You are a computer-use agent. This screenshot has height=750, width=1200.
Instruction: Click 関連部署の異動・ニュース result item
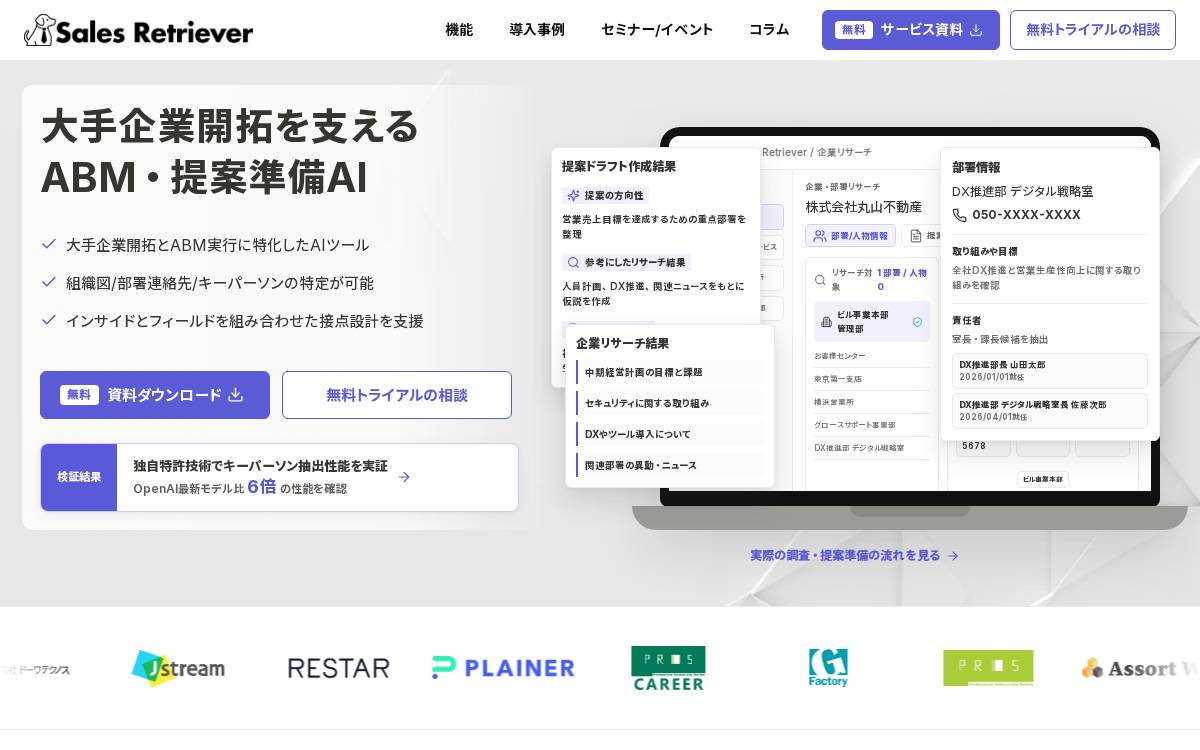(670, 465)
